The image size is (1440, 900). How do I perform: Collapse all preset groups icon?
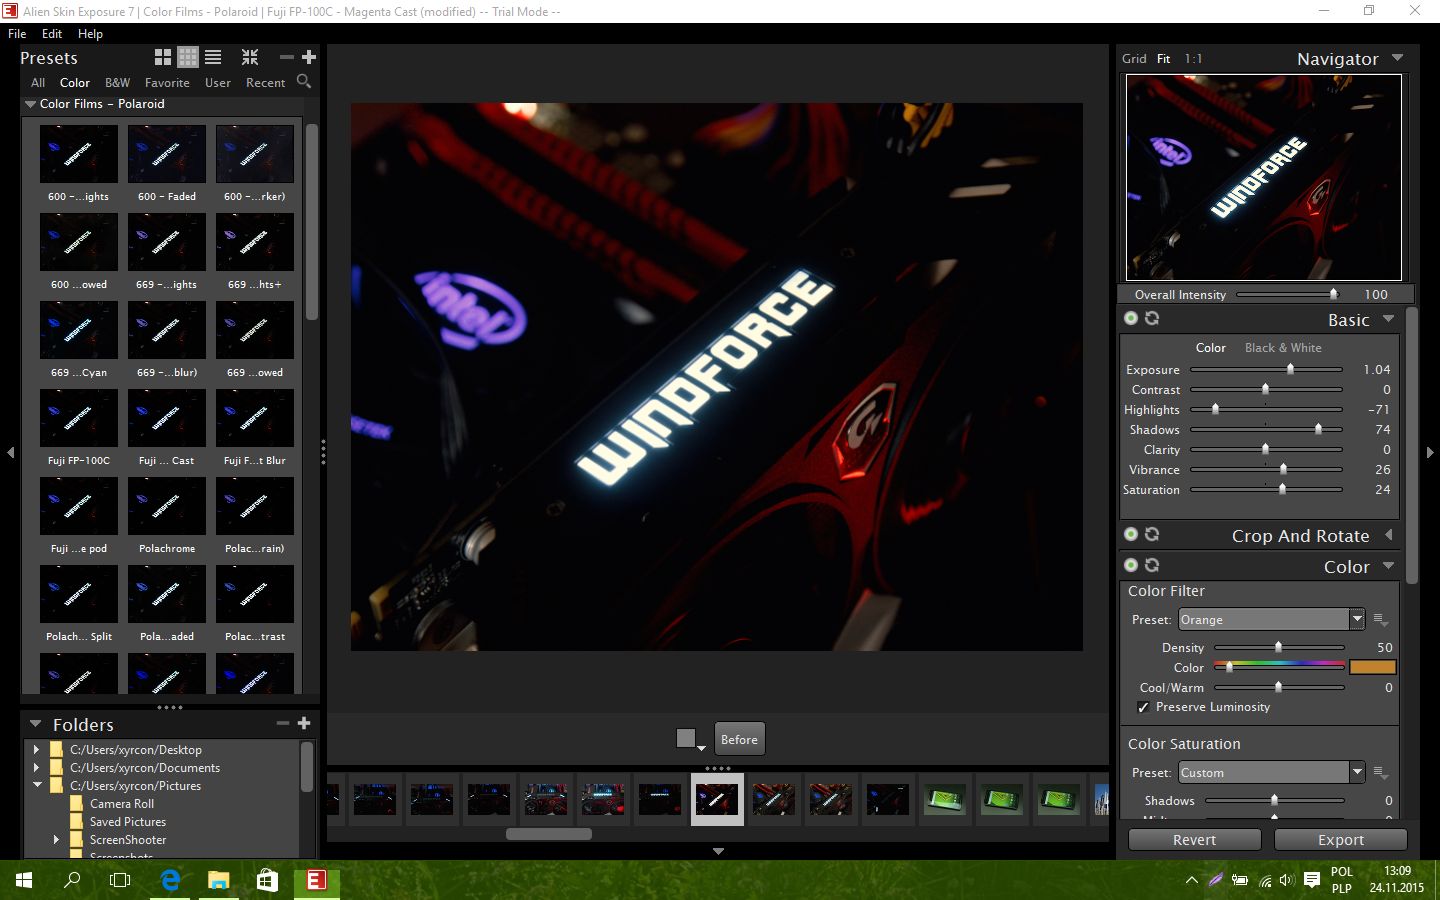click(250, 57)
